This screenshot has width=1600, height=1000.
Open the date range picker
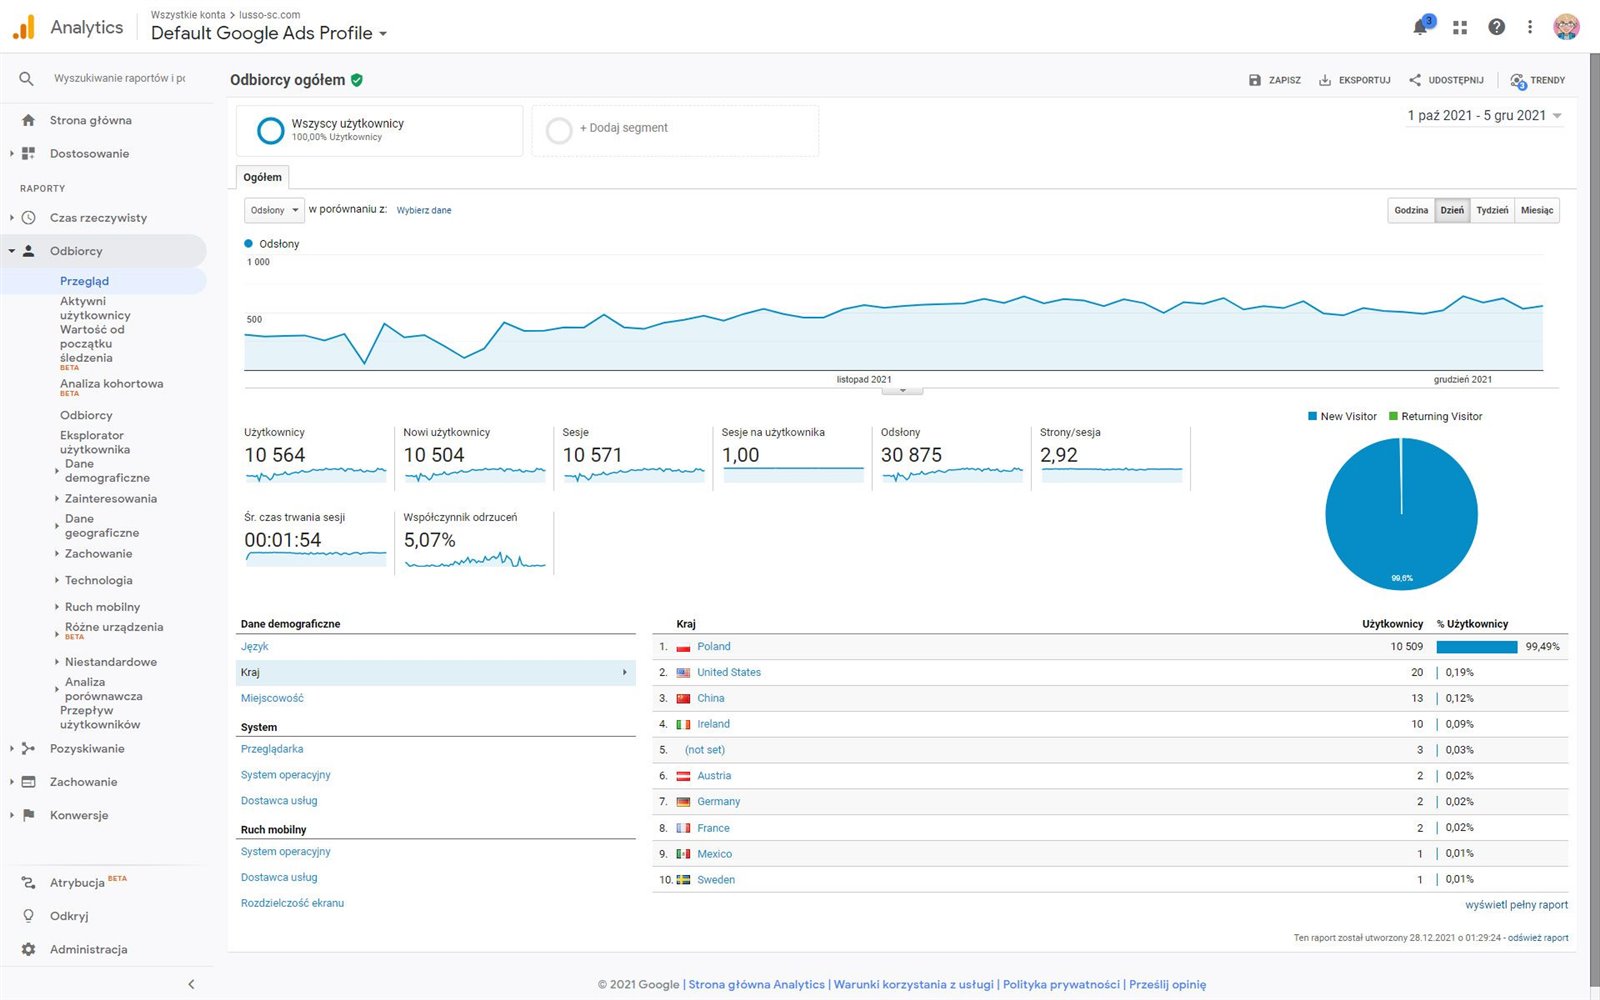(1484, 116)
